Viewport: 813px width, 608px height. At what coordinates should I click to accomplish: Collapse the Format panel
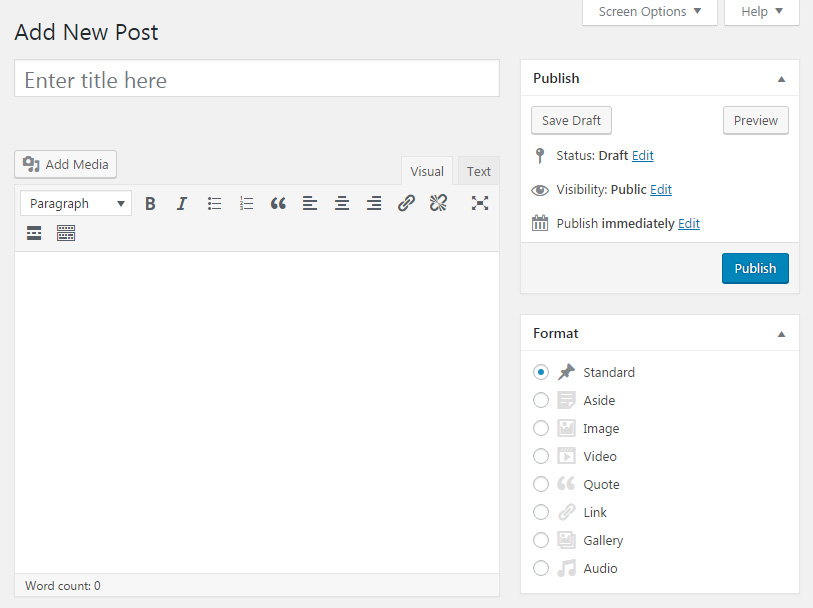(x=781, y=333)
